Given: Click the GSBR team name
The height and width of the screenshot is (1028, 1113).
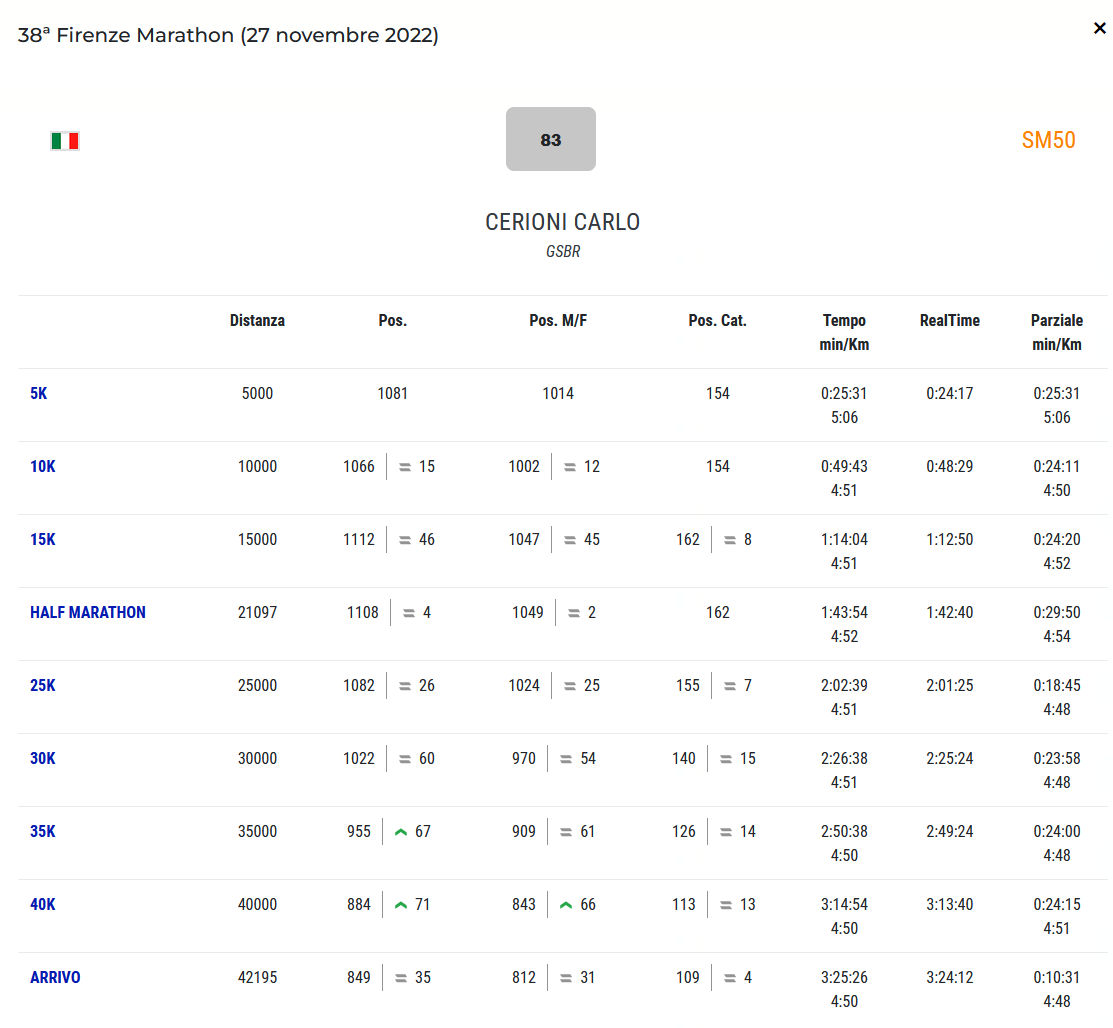Looking at the screenshot, I should (x=562, y=252).
